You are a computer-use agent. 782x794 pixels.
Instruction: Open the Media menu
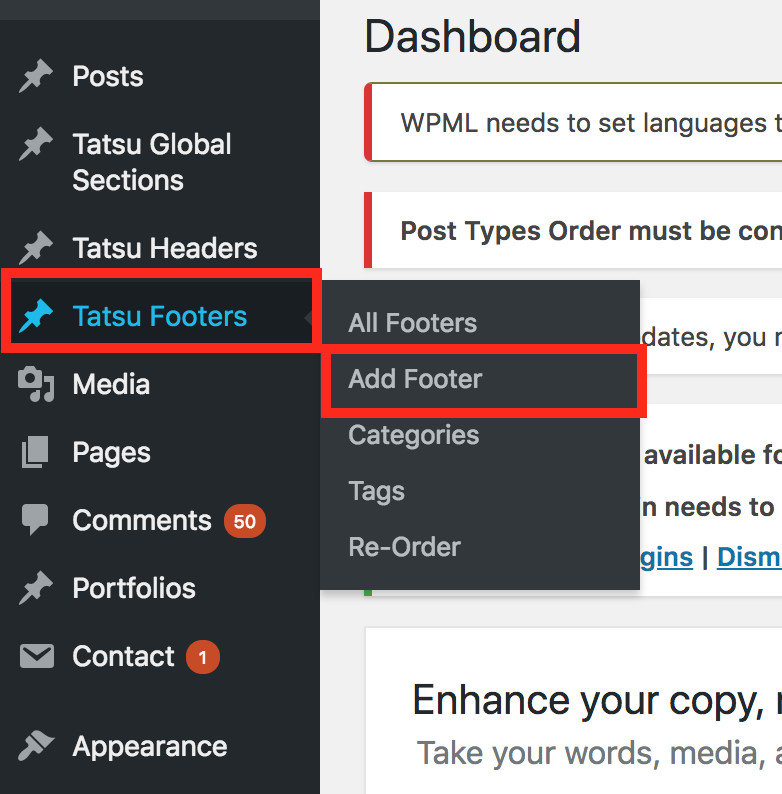click(x=111, y=384)
